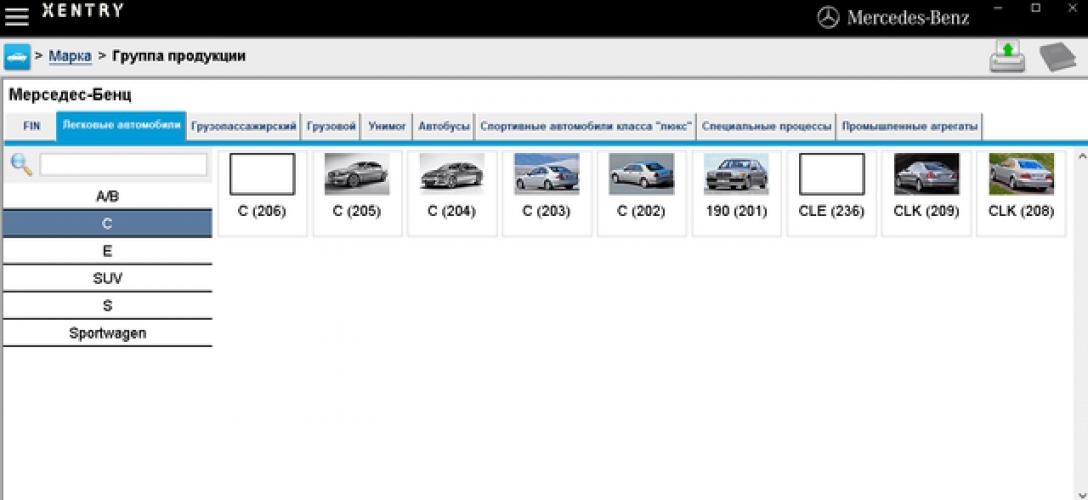
Task: Choose the CLE (236) model tile
Action: pos(831,193)
